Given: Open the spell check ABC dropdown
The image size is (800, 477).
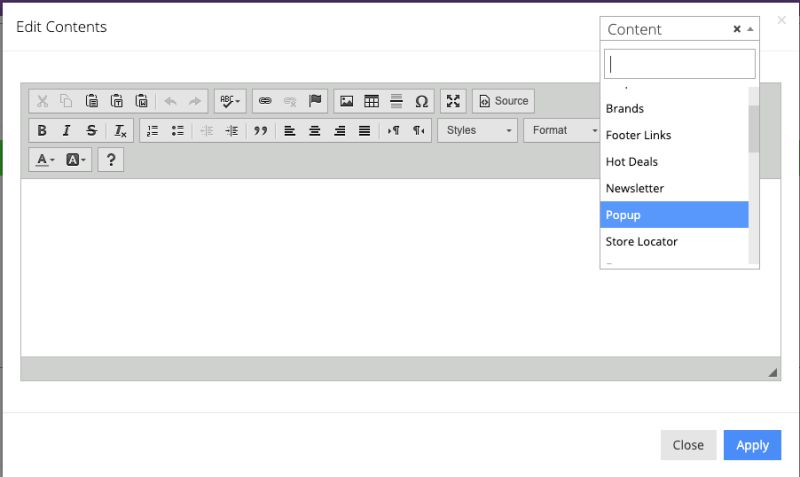Looking at the screenshot, I should 230,101.
